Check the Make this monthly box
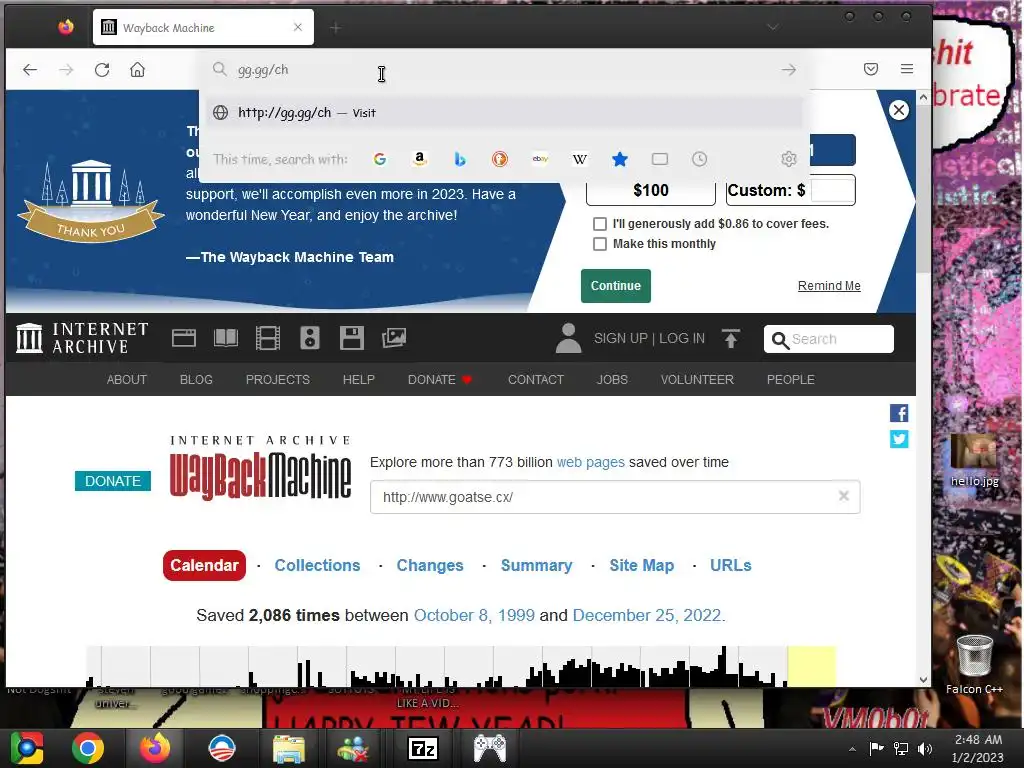 pos(600,244)
